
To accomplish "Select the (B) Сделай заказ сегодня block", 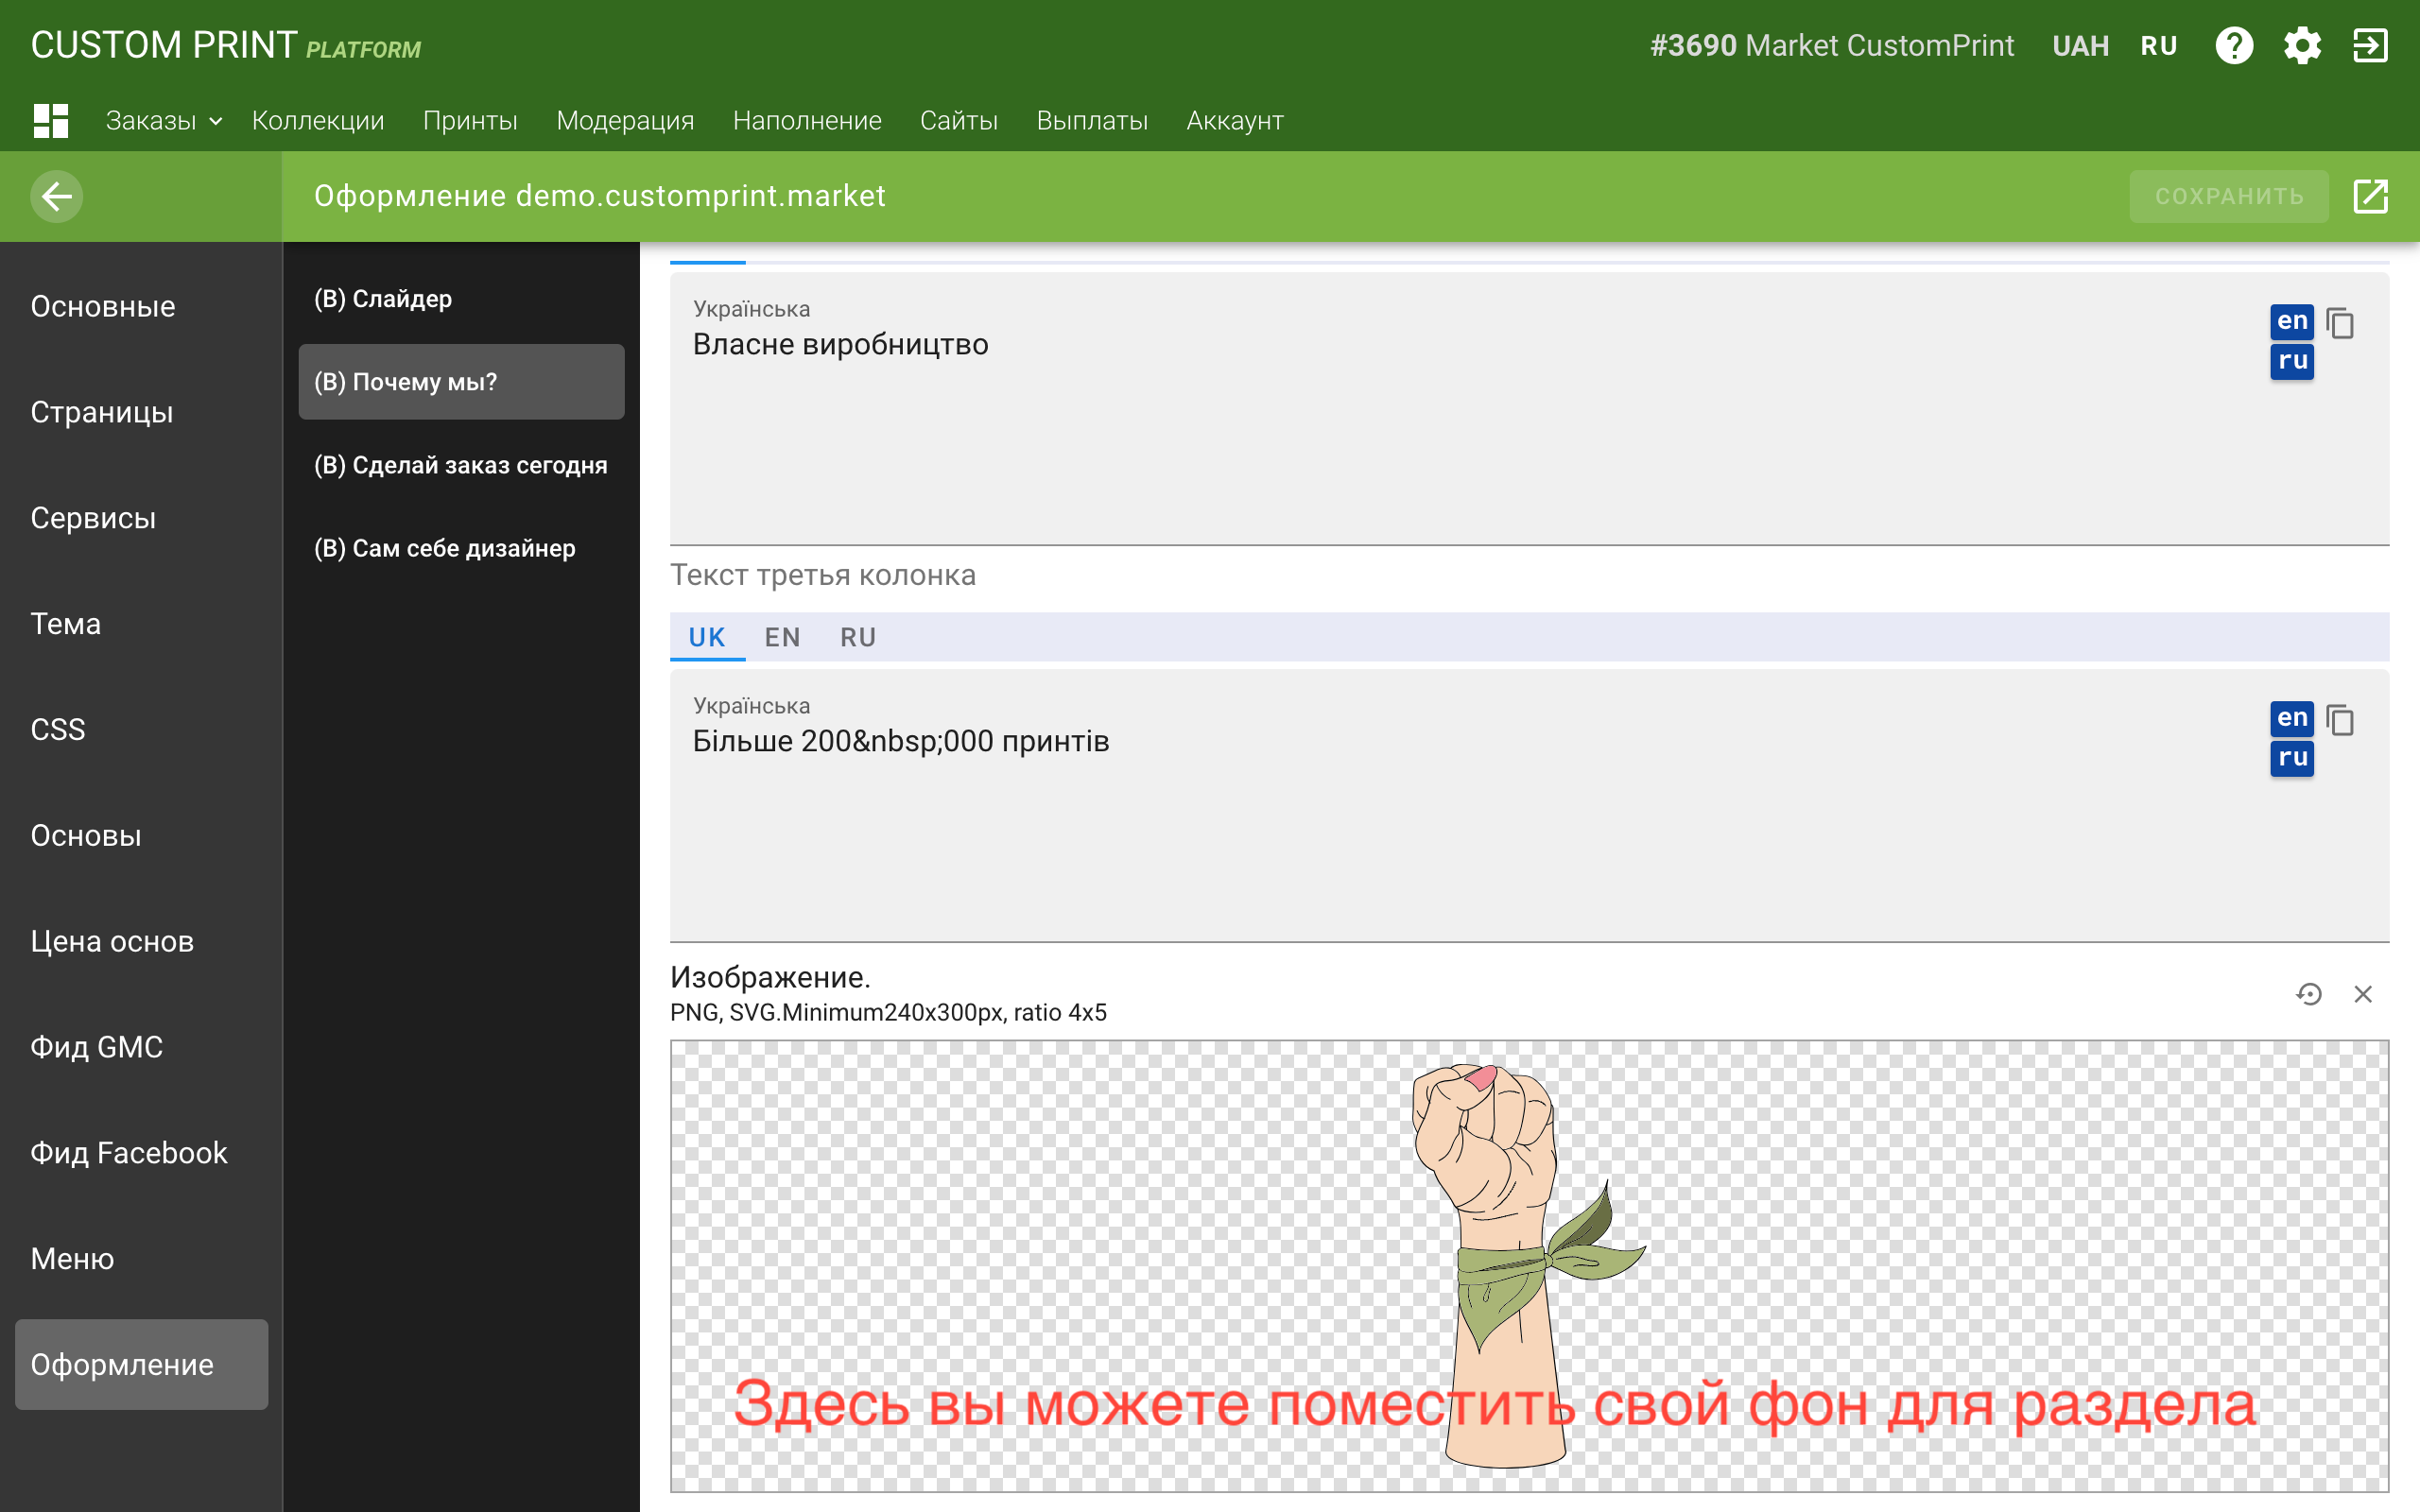I will click(461, 465).
